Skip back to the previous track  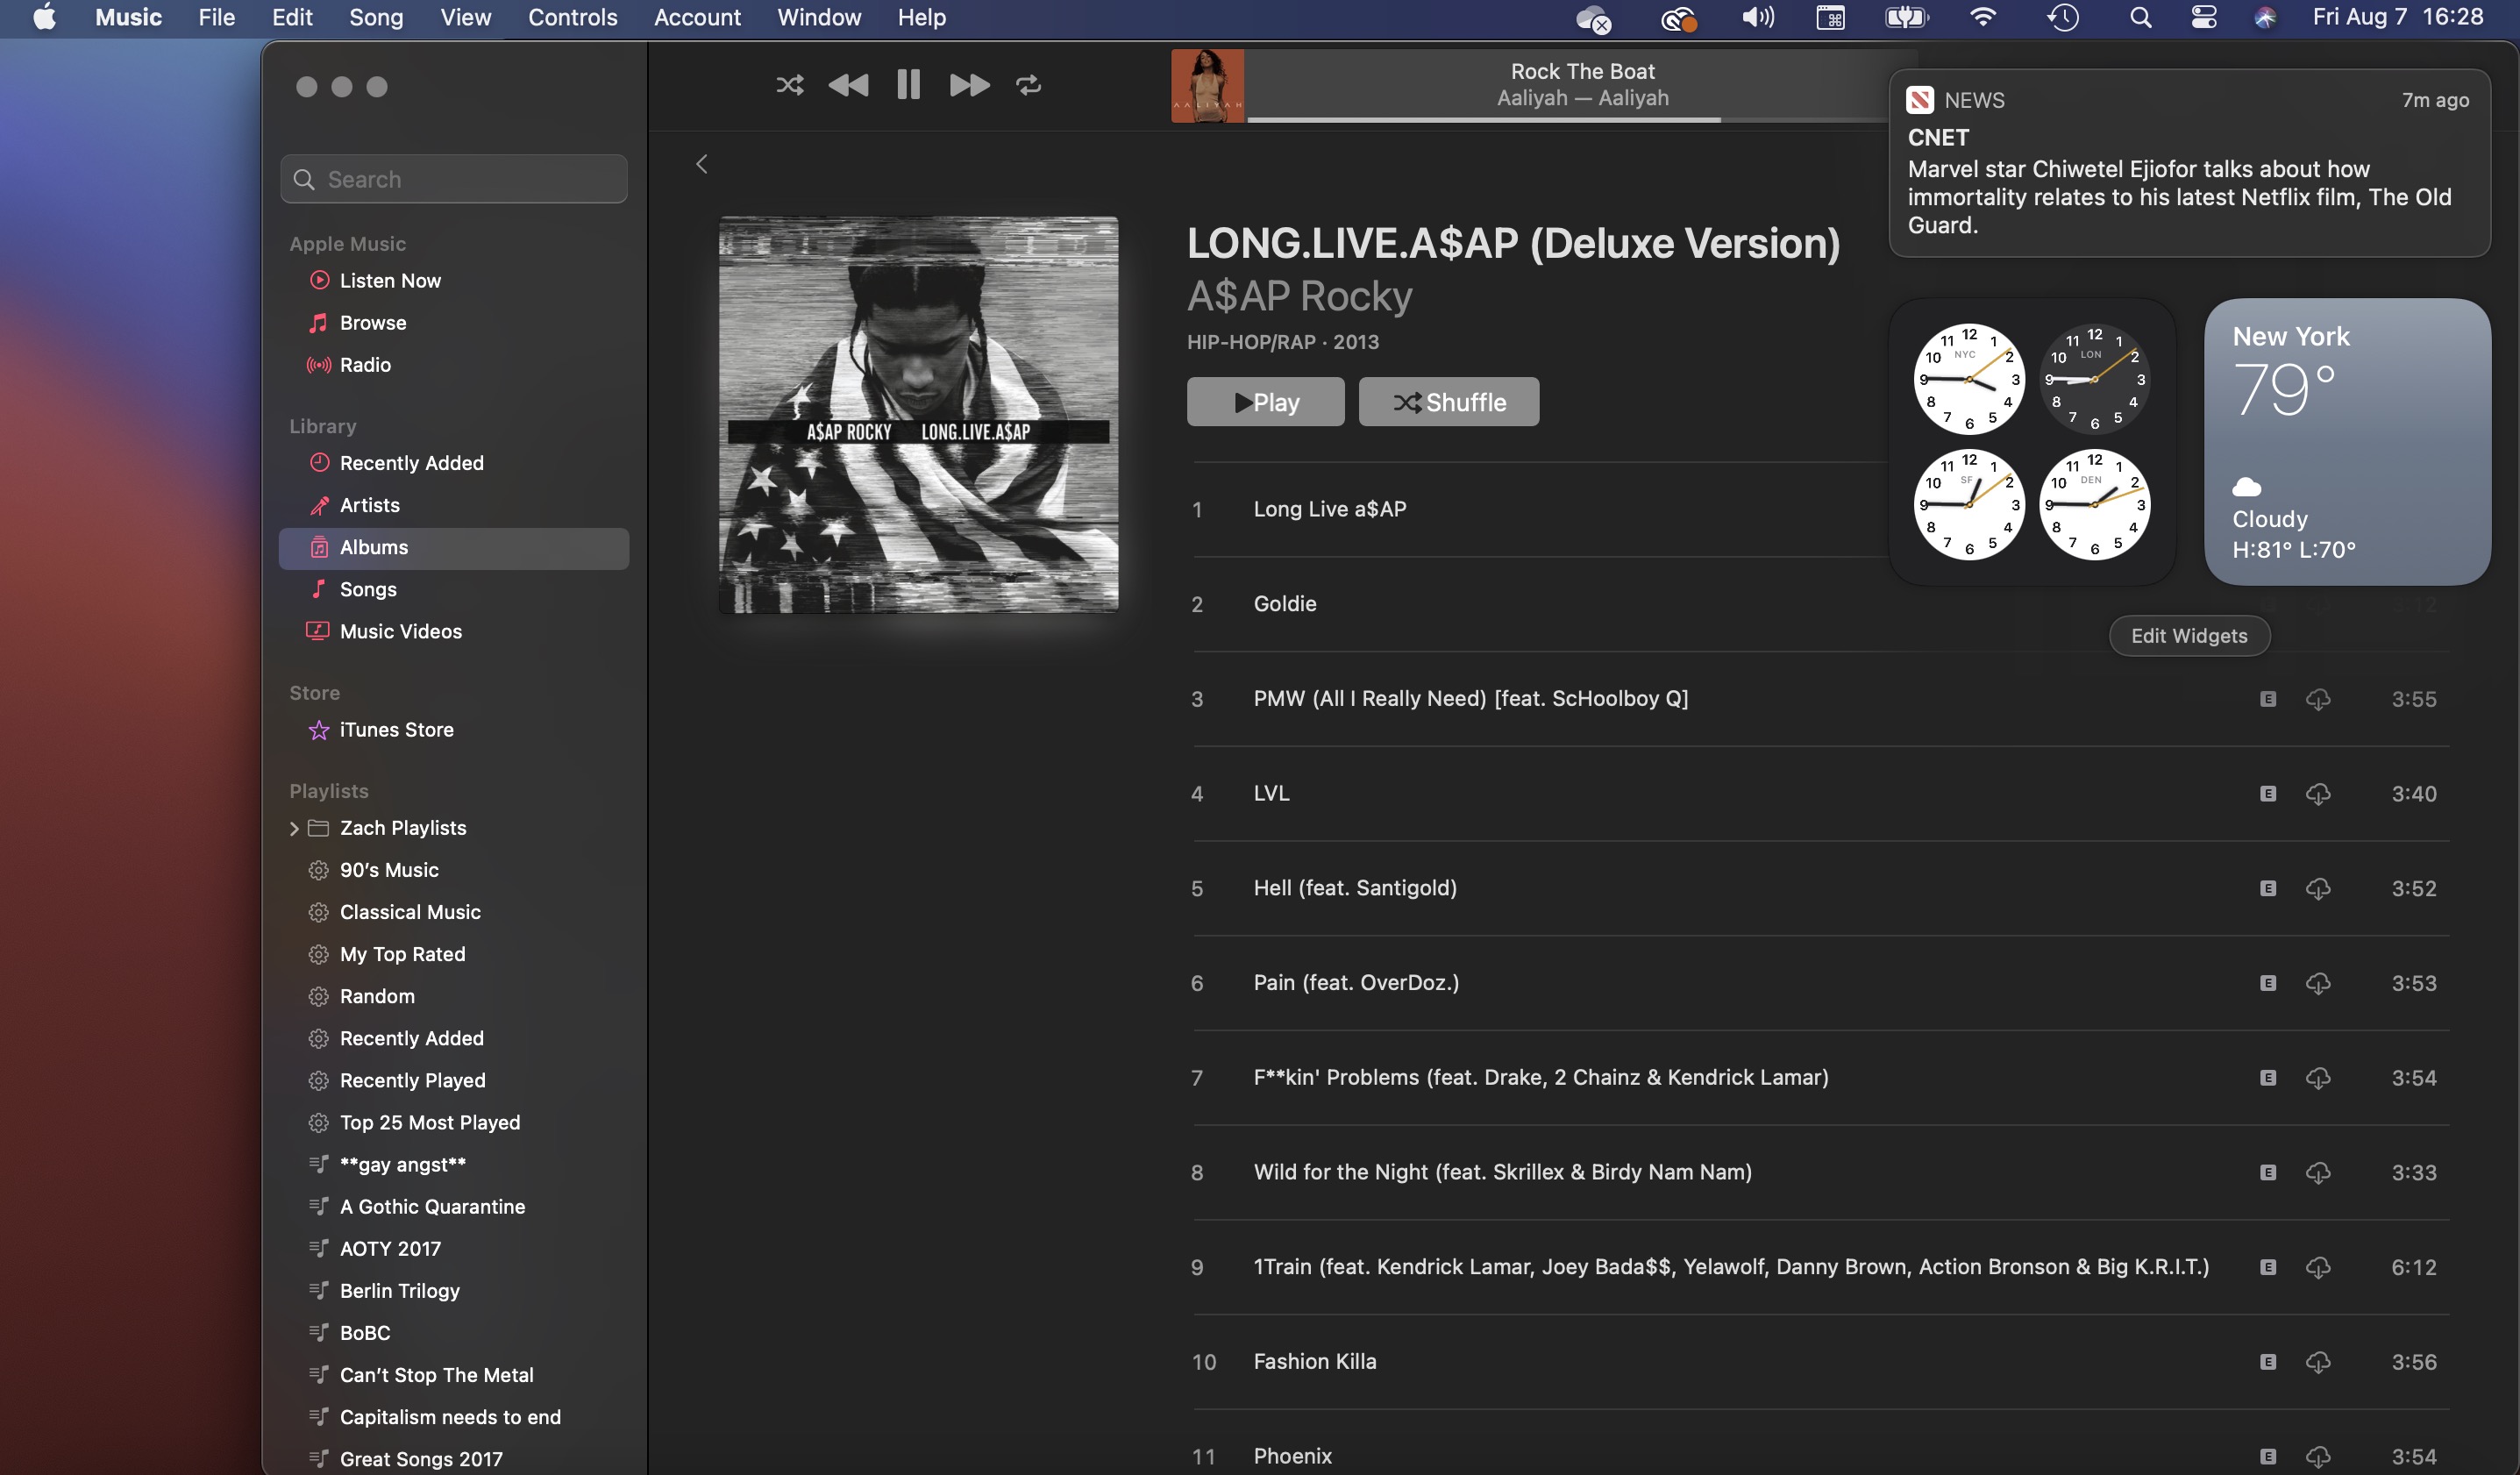click(849, 85)
